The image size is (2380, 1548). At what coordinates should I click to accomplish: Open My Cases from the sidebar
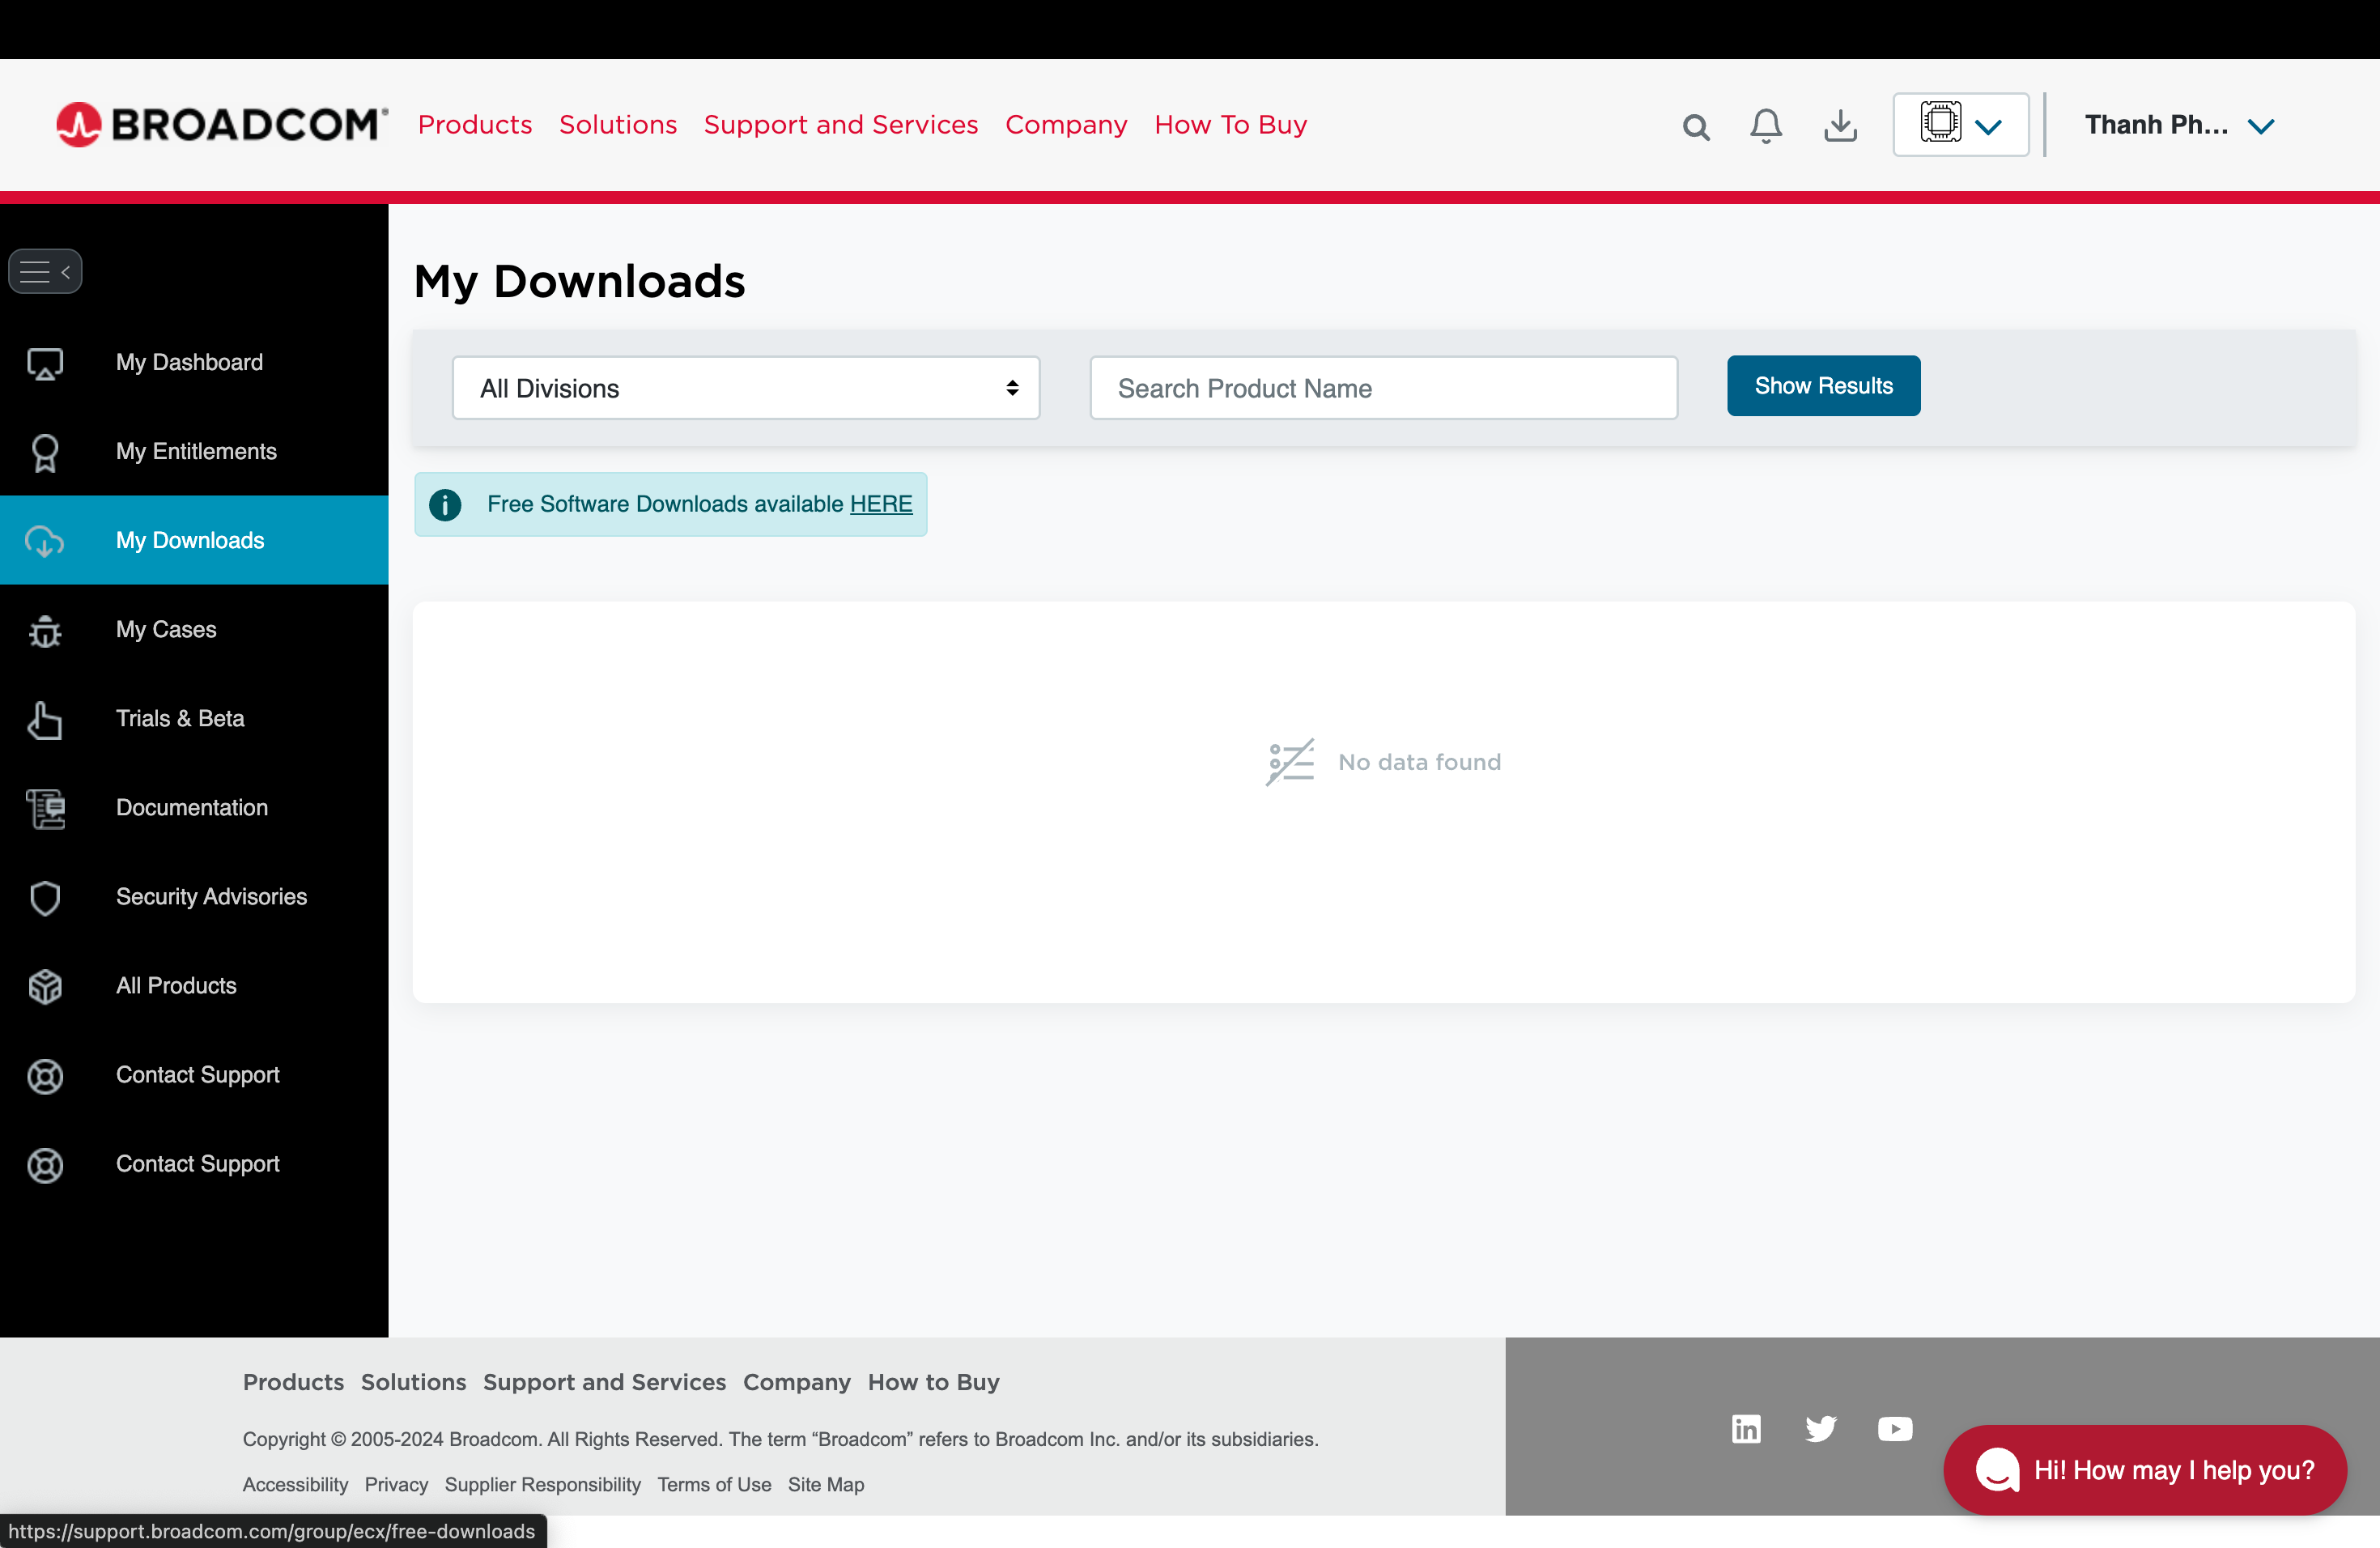[194, 629]
